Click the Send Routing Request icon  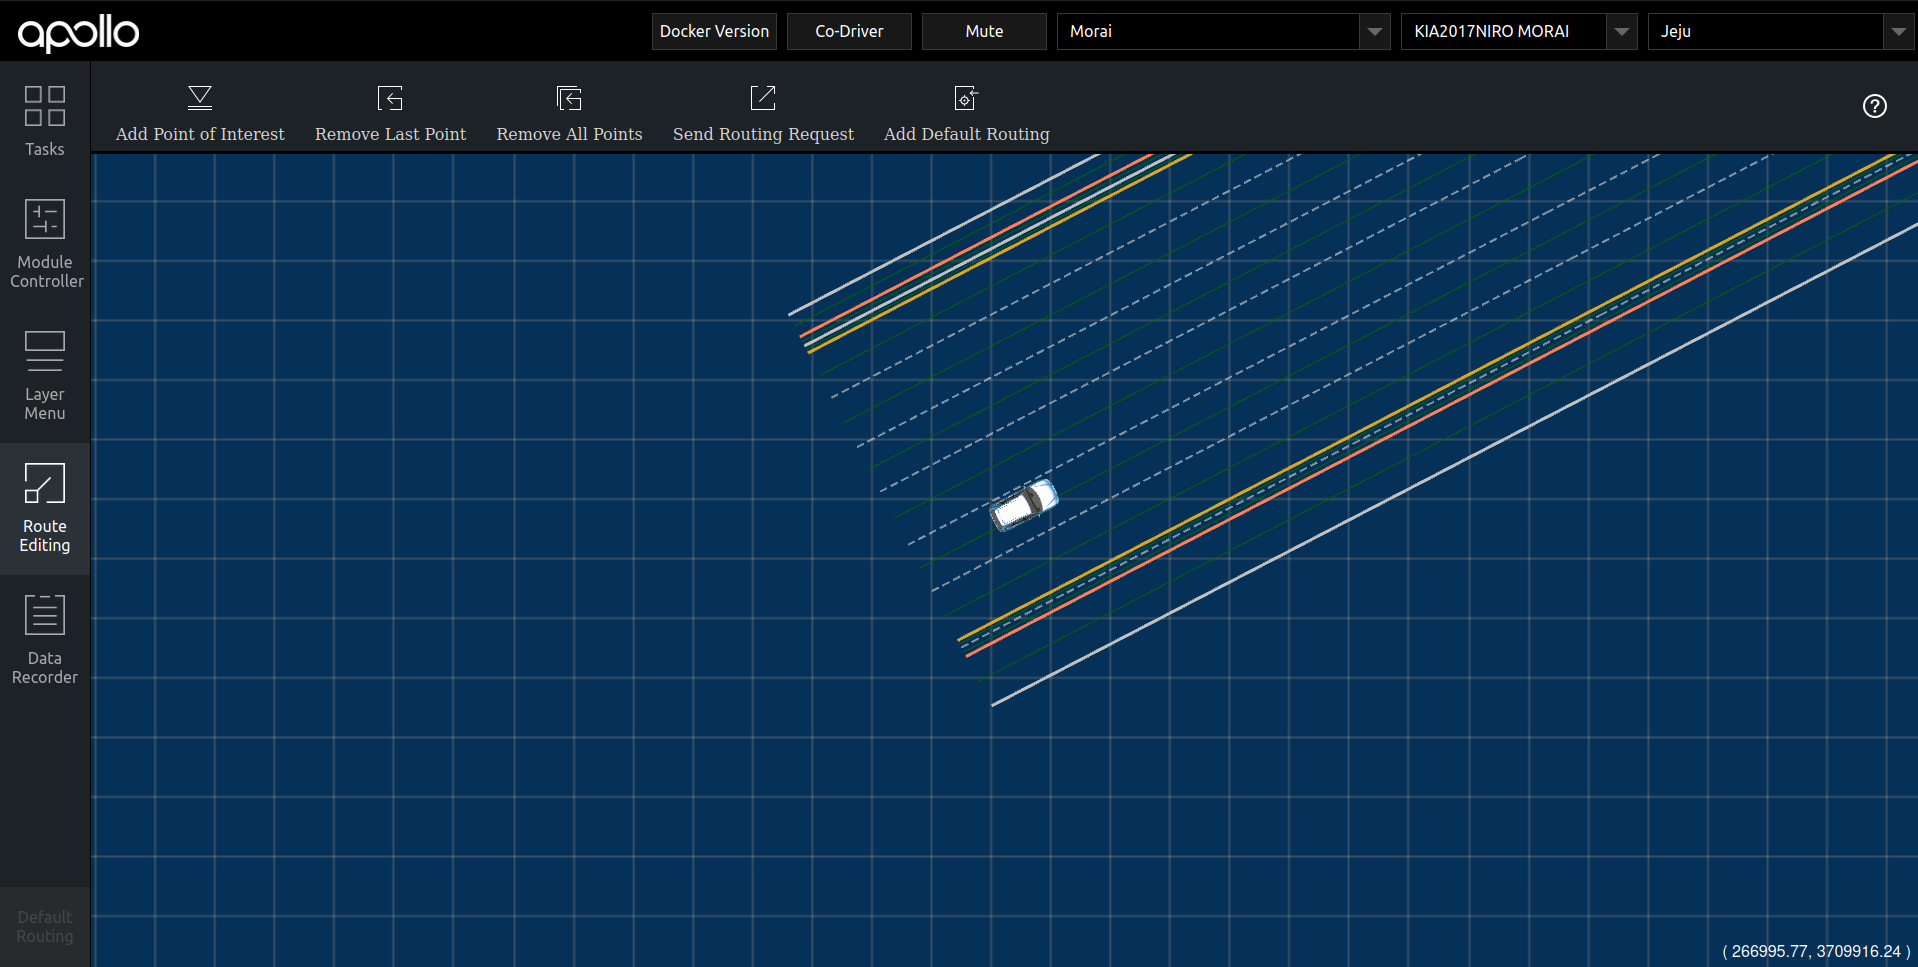[763, 98]
